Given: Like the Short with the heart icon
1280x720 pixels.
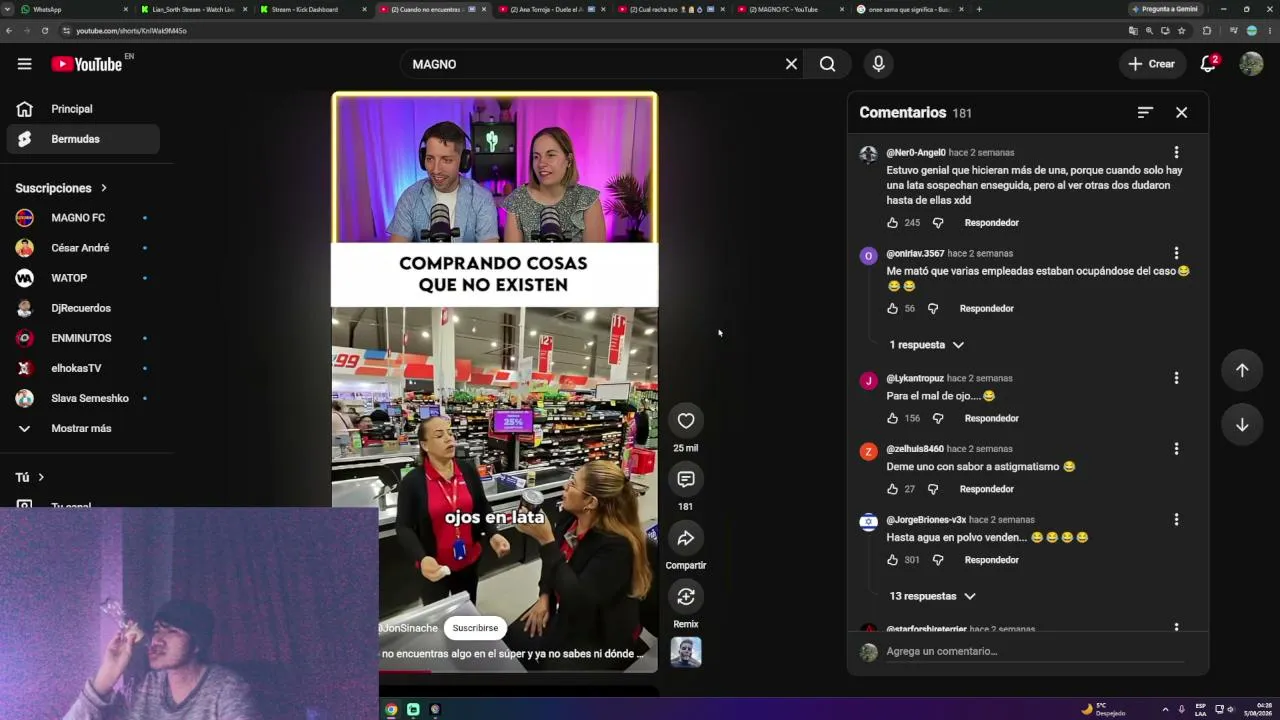Looking at the screenshot, I should coord(686,421).
